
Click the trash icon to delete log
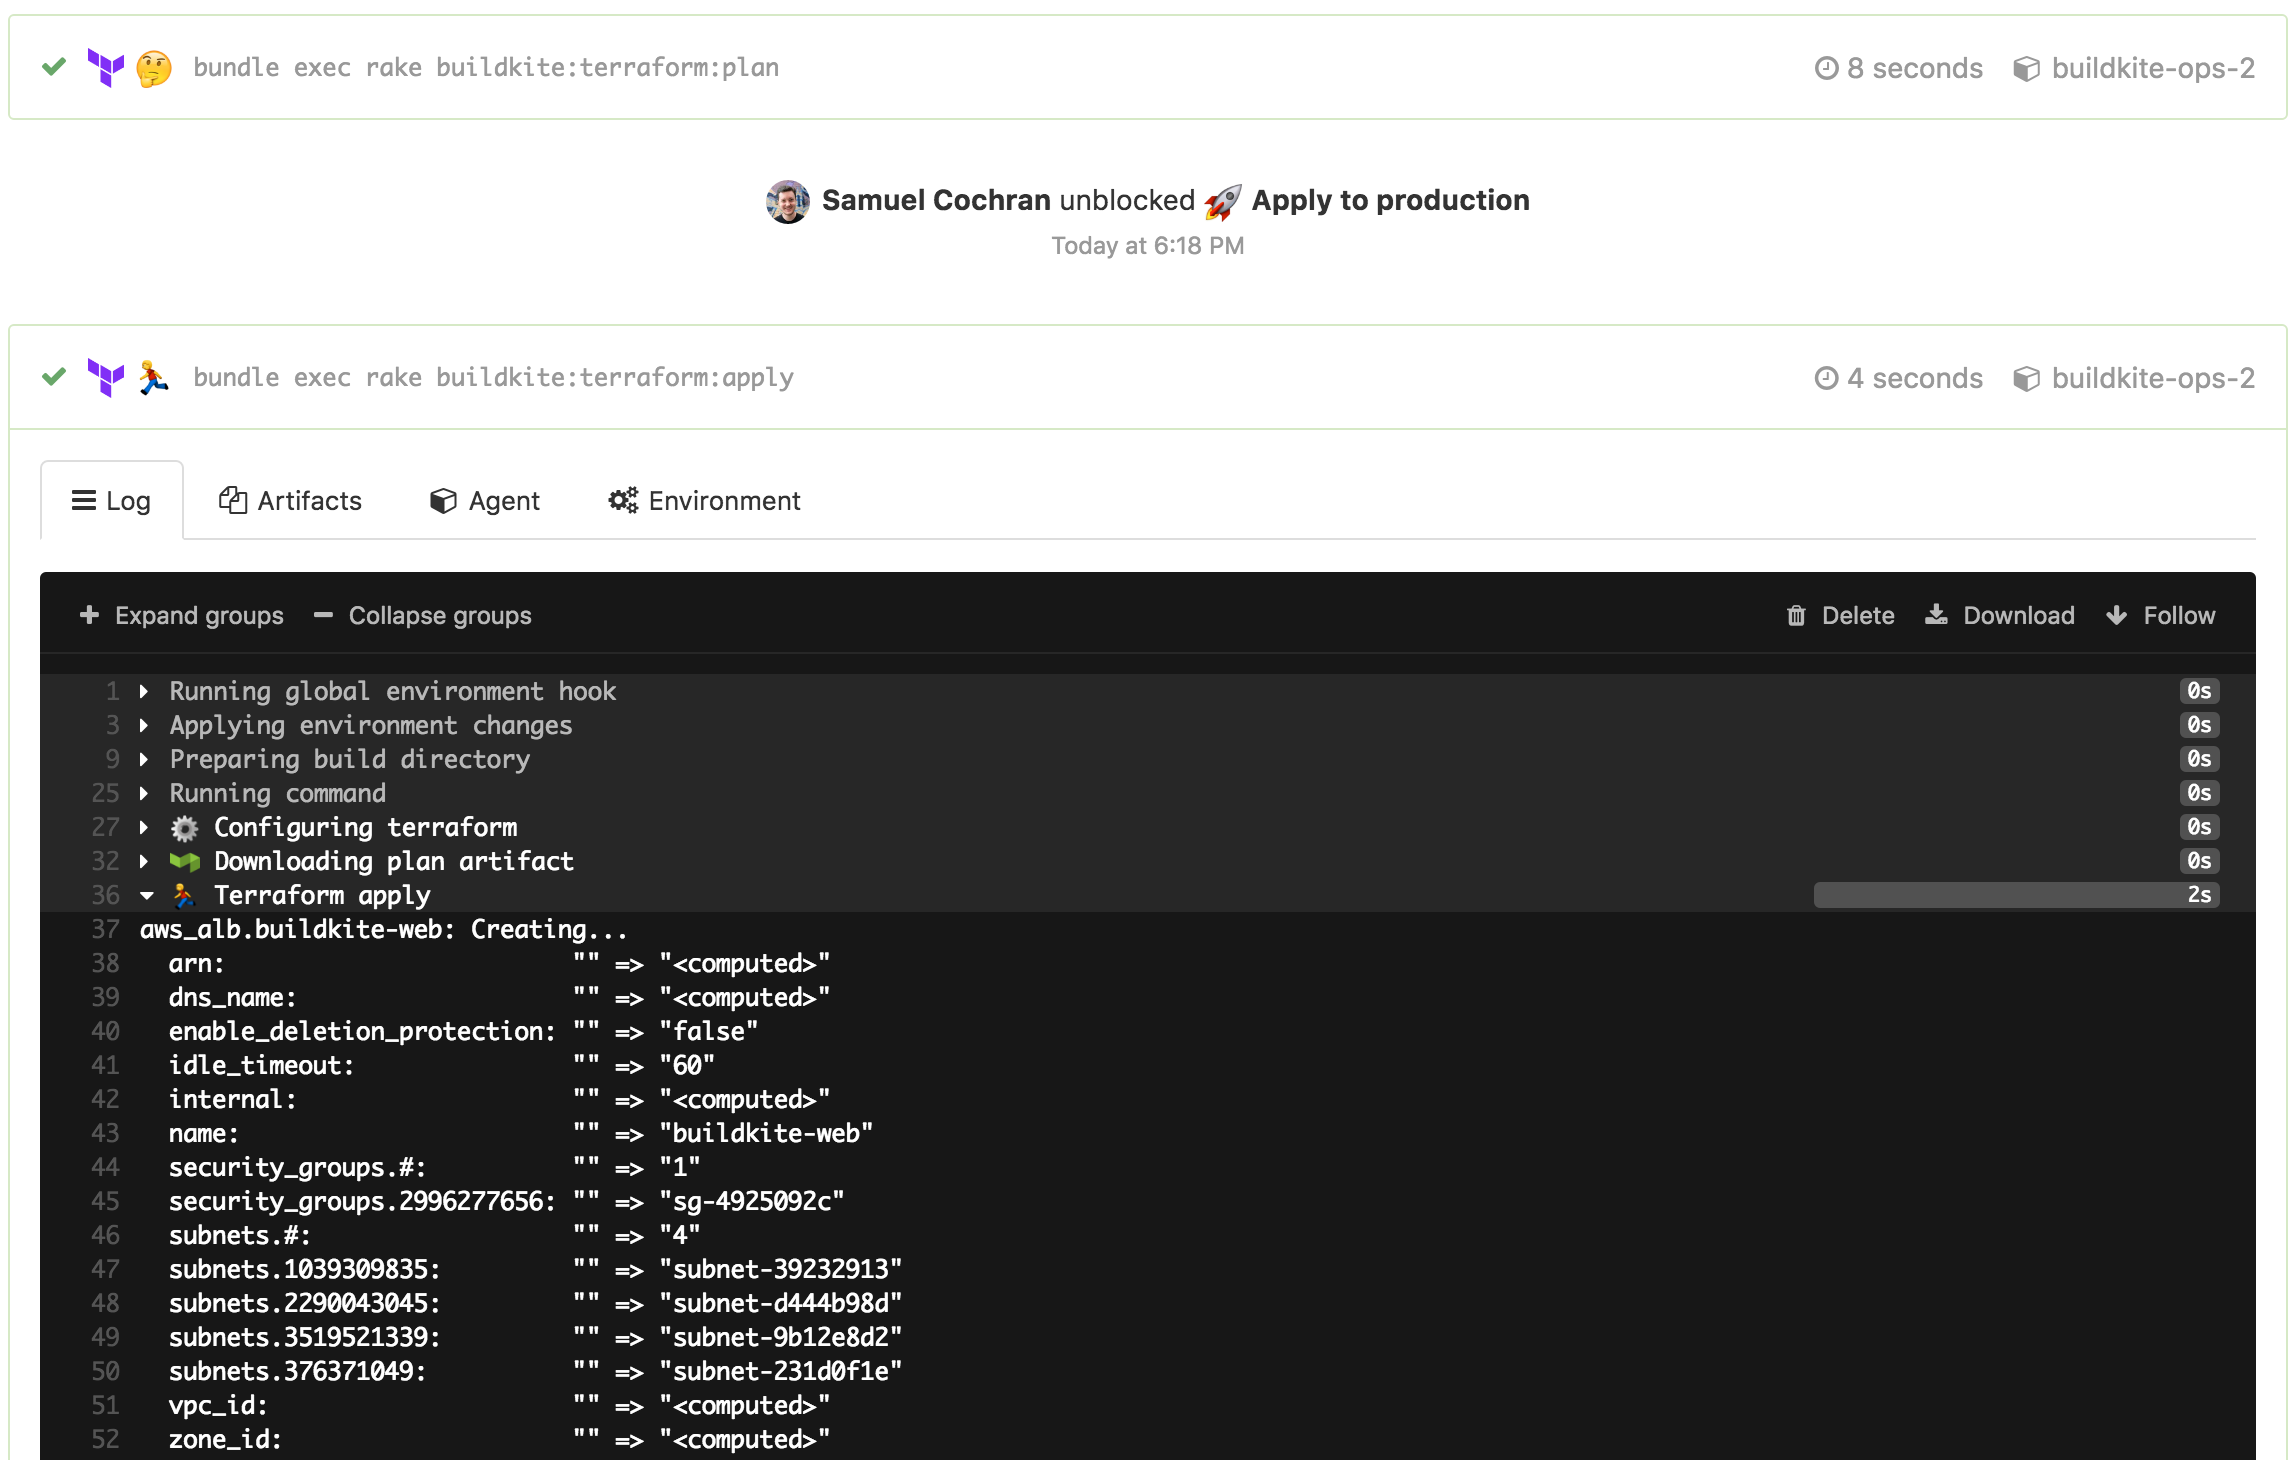1796,616
